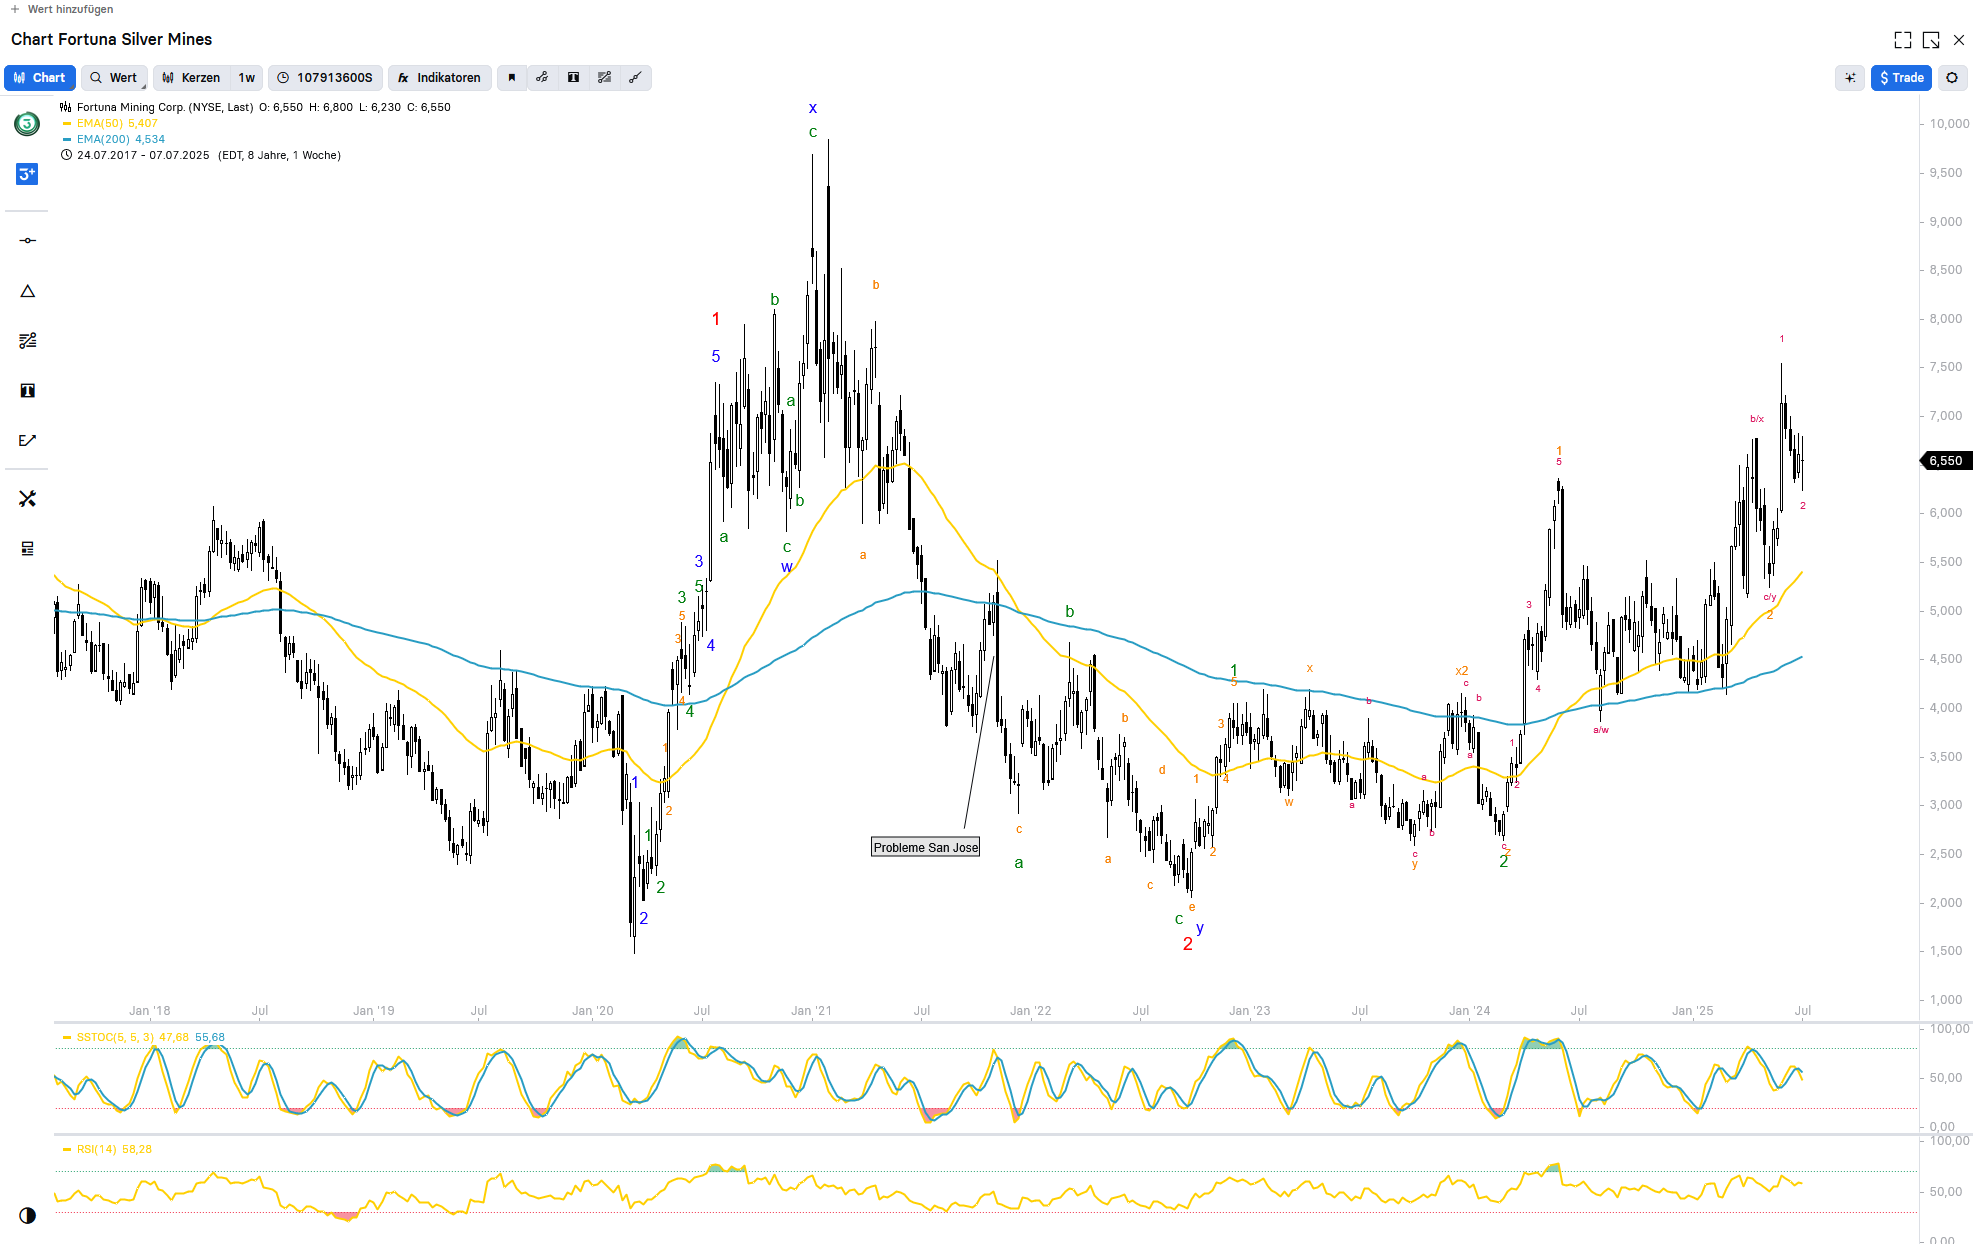Open the Kerzen chart type dropdown
This screenshot has height=1244, width=1973.
tap(191, 78)
